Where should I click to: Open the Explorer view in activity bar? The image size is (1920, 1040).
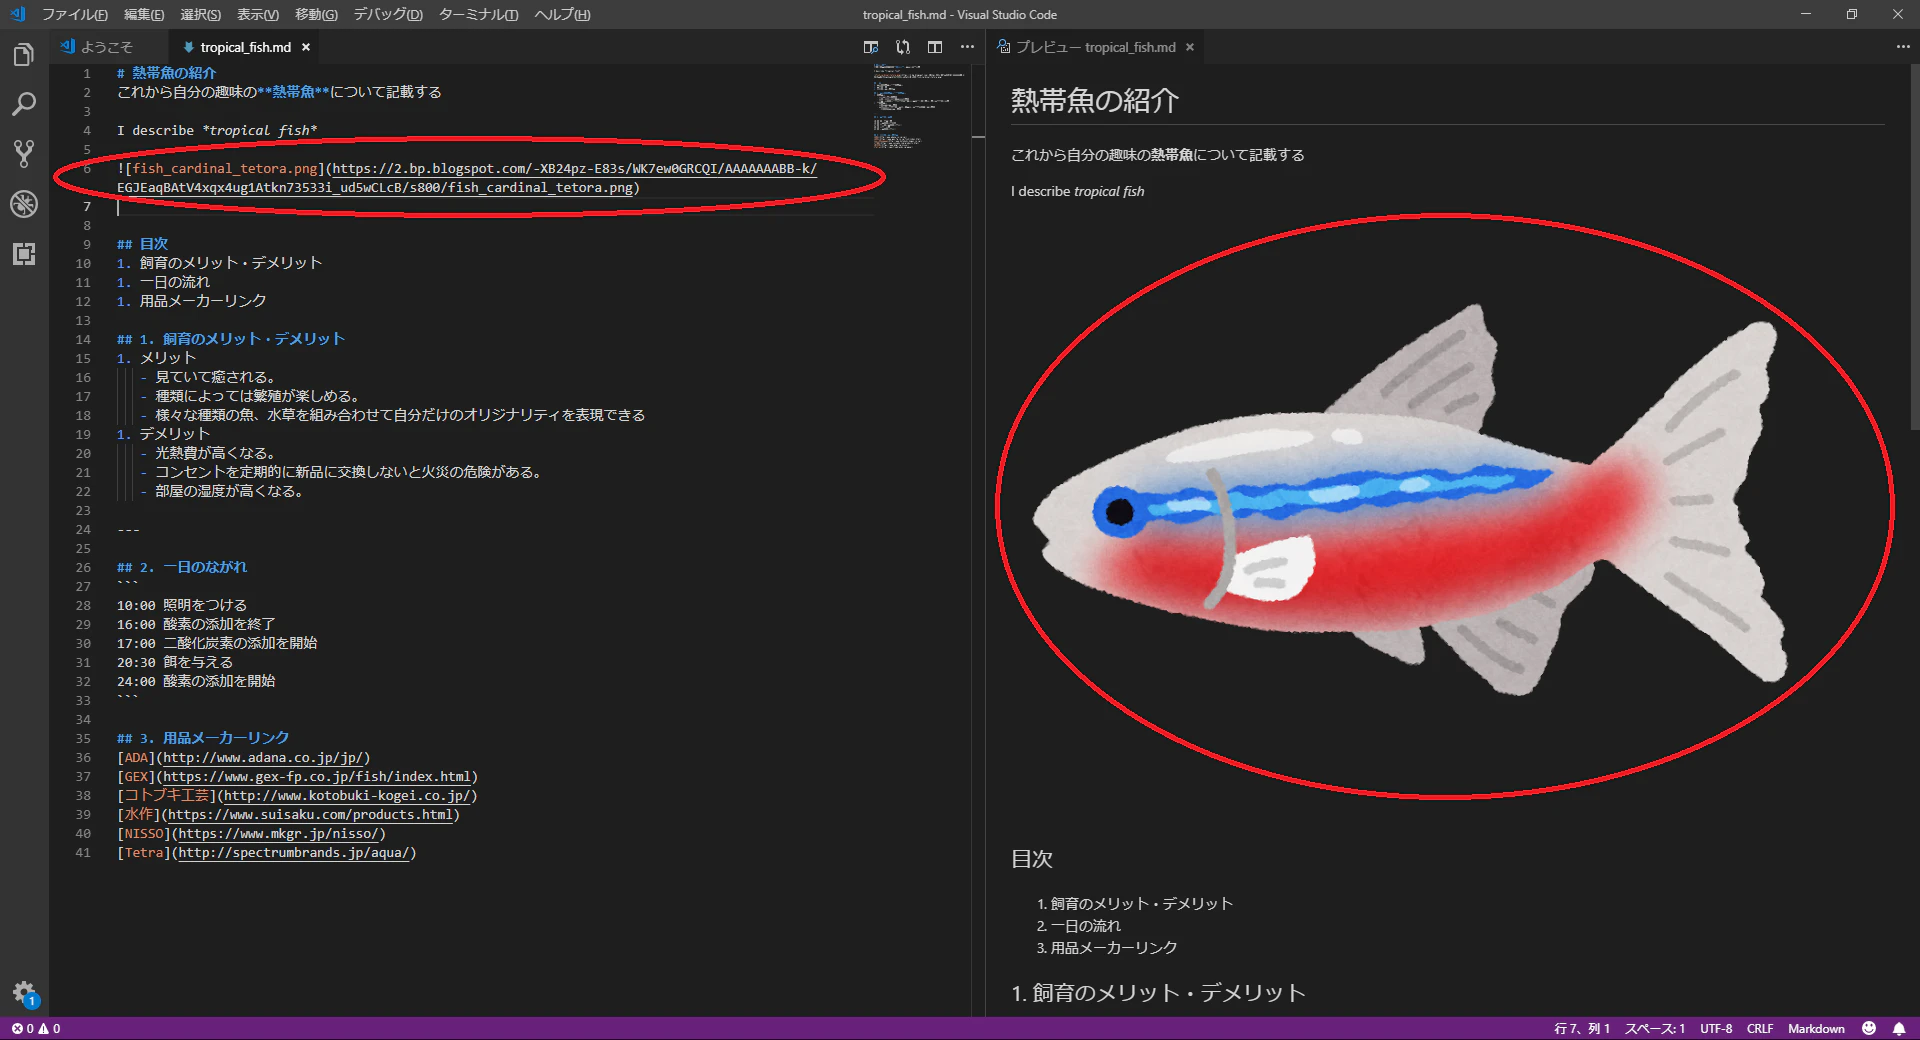(x=24, y=55)
